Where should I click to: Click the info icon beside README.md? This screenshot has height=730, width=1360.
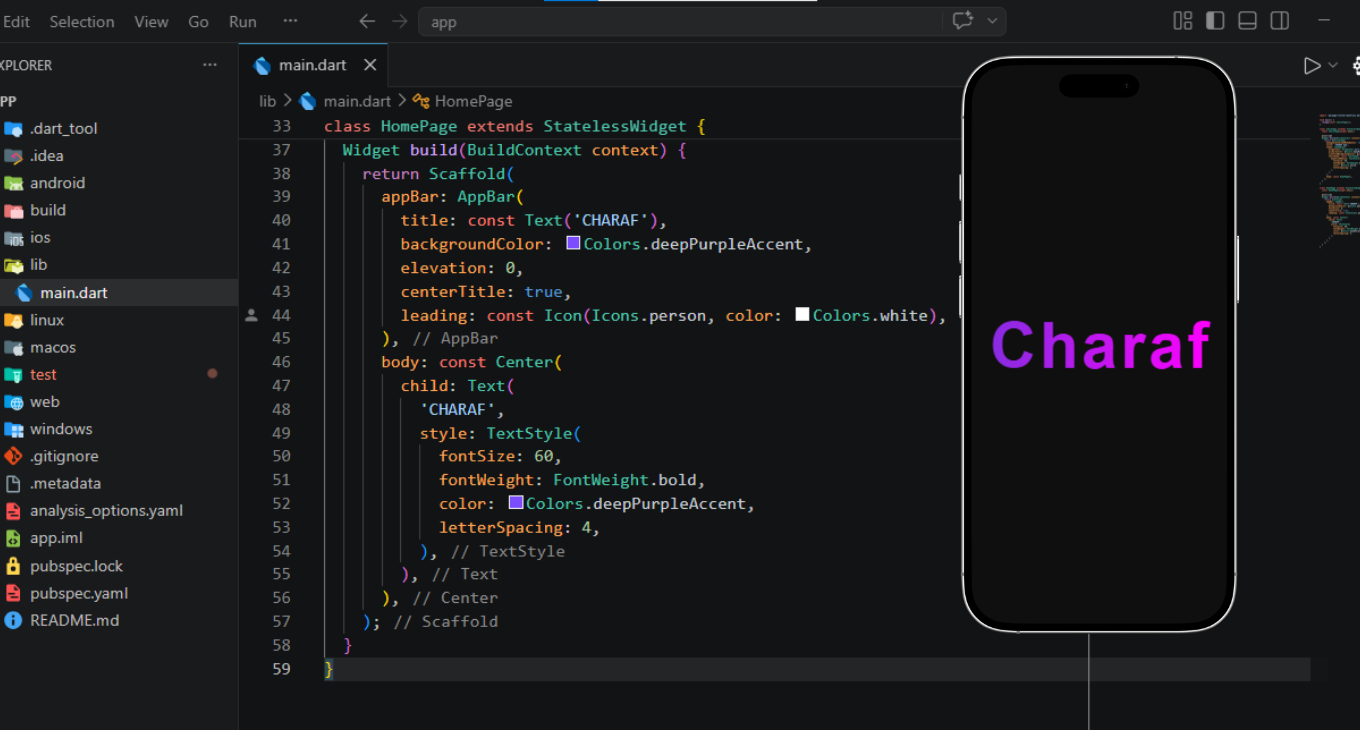coord(13,620)
